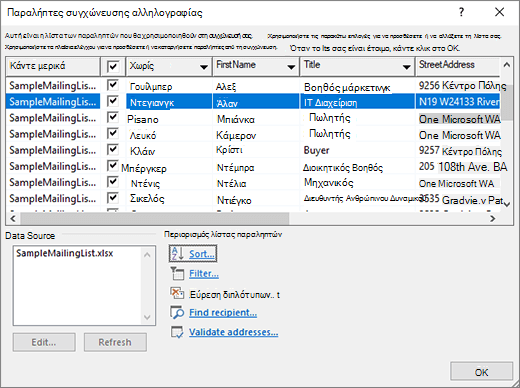The height and width of the screenshot is (388, 520).
Task: Close the mail merge recipients dialog
Action: tap(499, 12)
